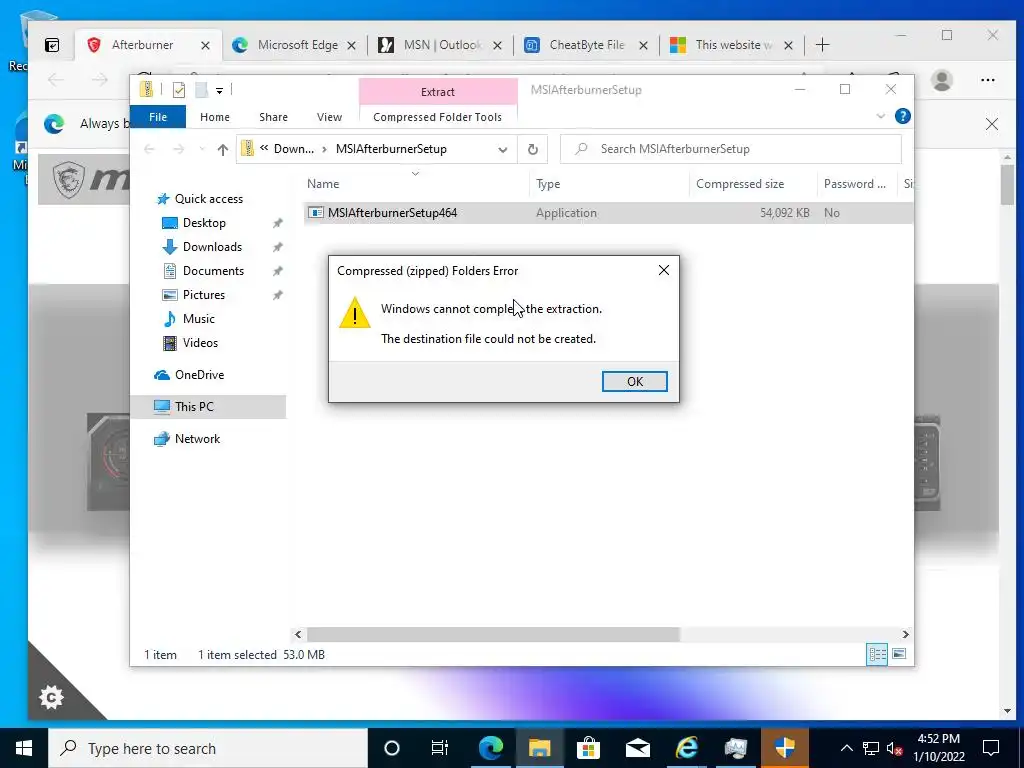Click the pin icon next to Pictures

tap(278, 295)
